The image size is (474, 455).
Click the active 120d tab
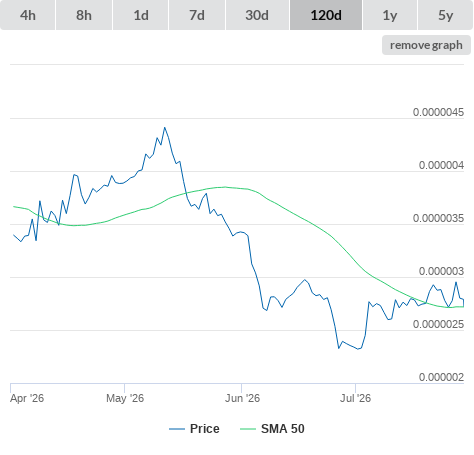pos(326,15)
